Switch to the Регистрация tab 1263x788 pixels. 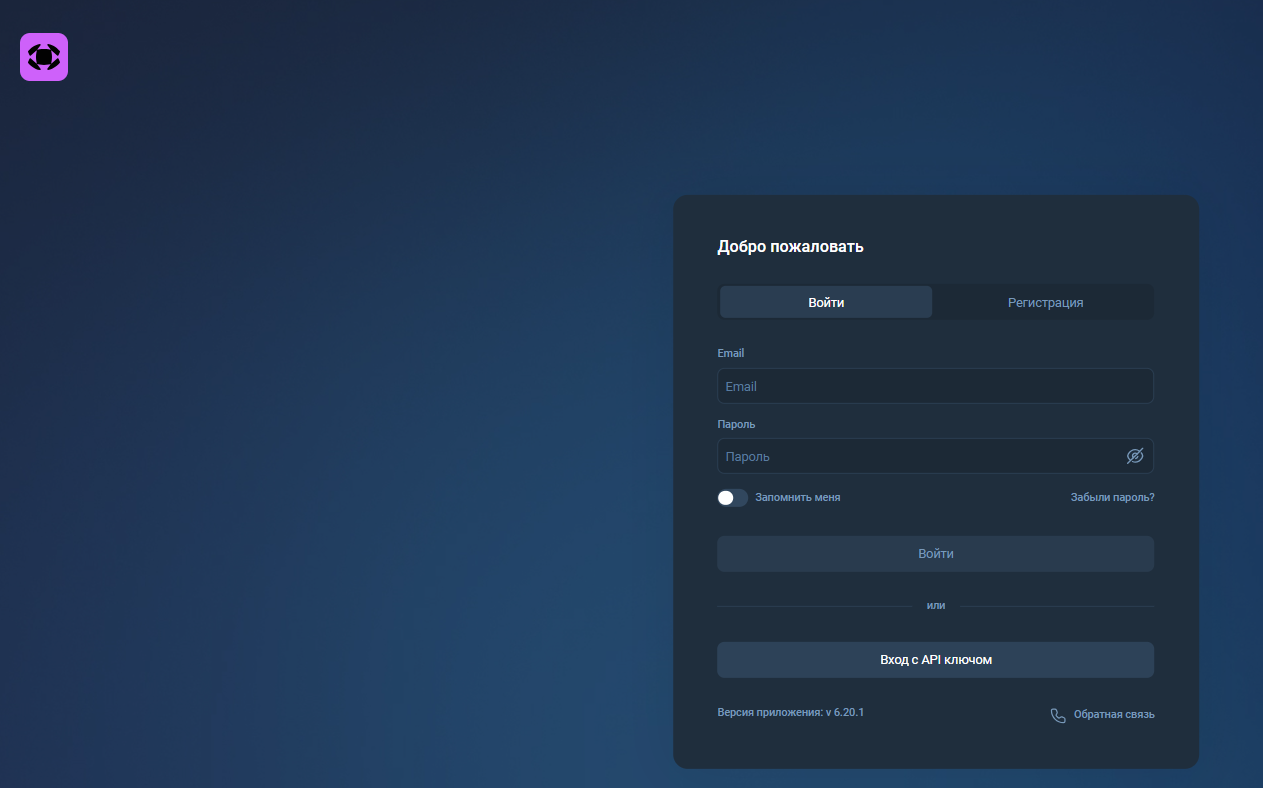(1045, 302)
